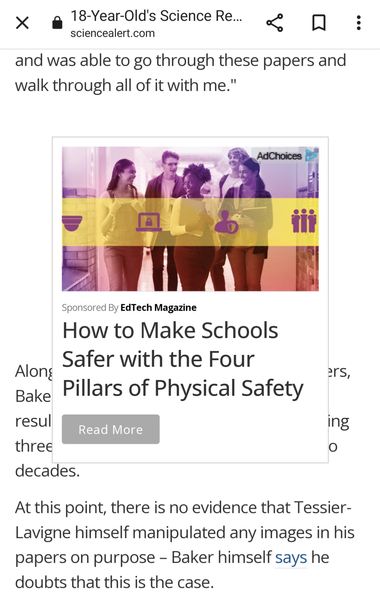Tap the sciencealert.com domain text

coord(112,34)
